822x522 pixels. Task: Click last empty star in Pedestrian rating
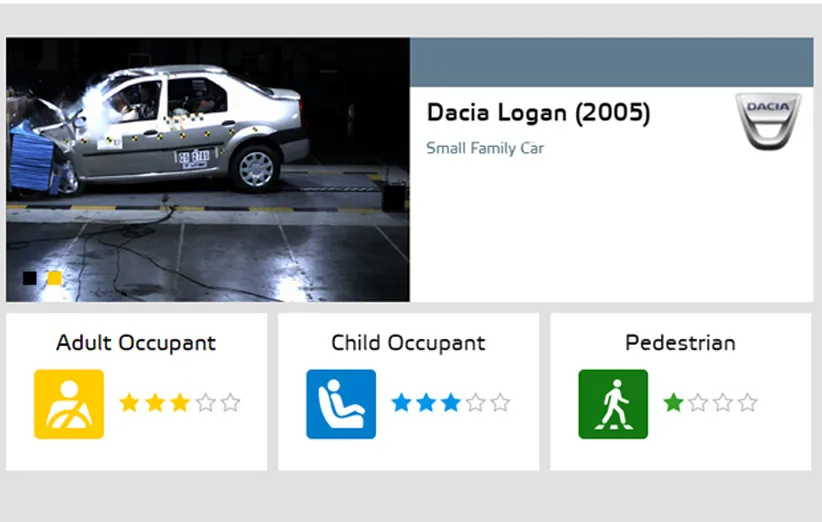(x=747, y=403)
